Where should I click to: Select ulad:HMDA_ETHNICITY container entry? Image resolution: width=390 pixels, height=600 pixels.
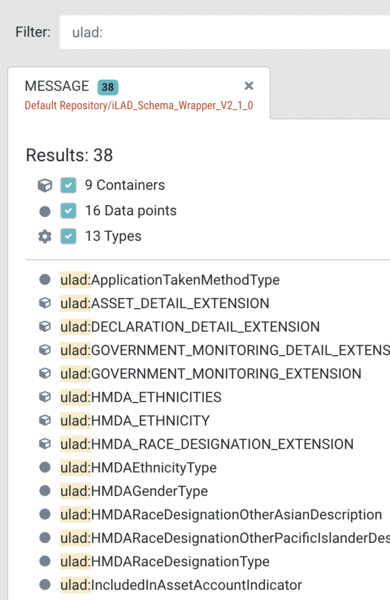pos(135,421)
